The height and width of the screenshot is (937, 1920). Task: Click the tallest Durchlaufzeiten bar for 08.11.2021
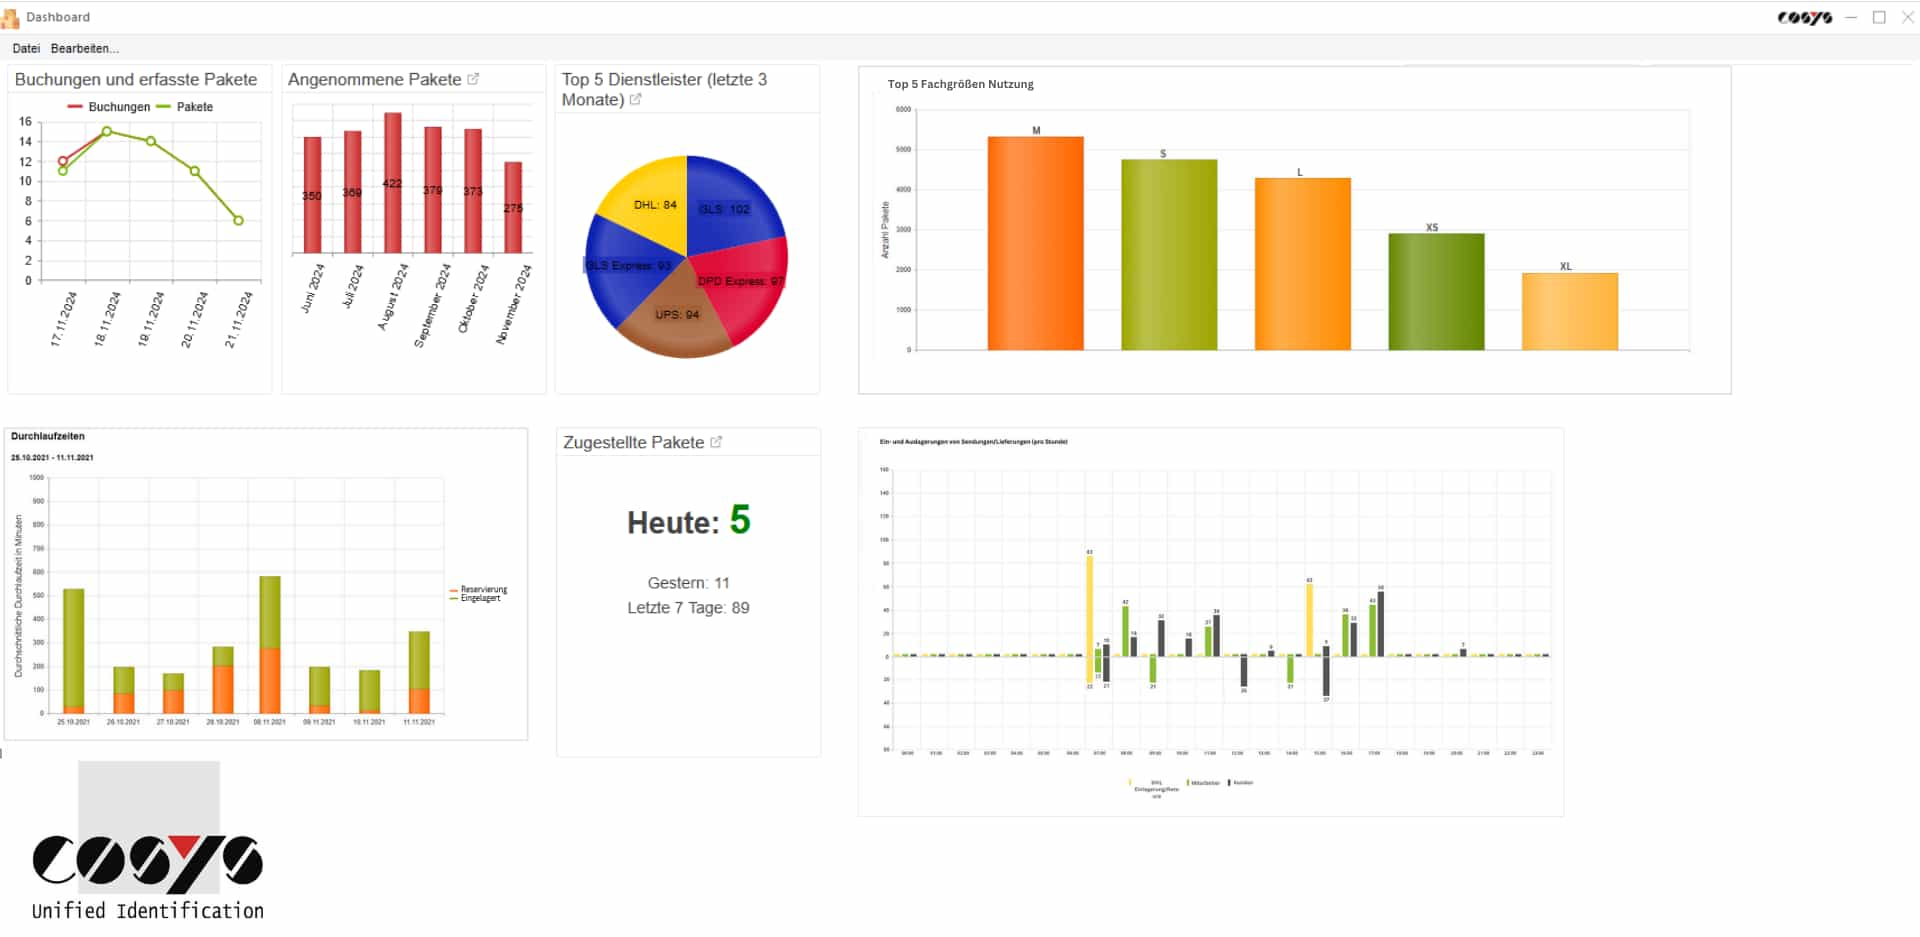[269, 644]
